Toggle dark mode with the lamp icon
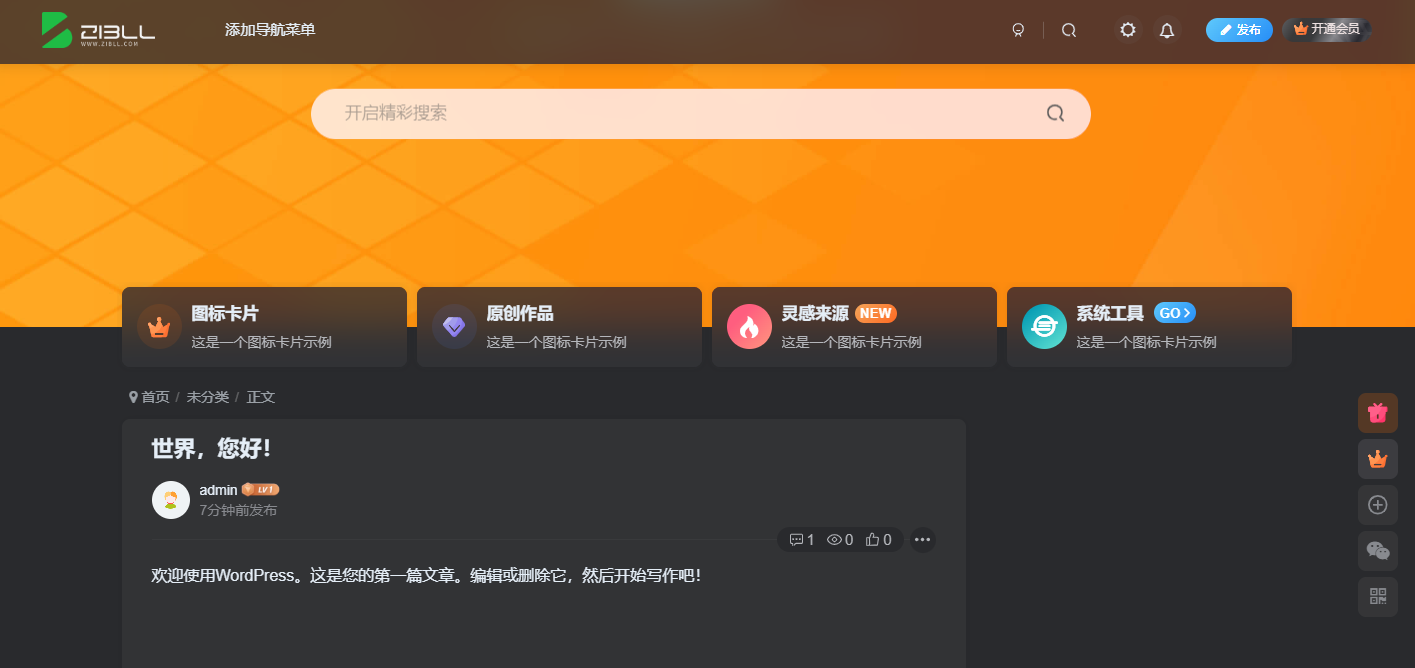Image resolution: width=1415 pixels, height=668 pixels. 1018,30
